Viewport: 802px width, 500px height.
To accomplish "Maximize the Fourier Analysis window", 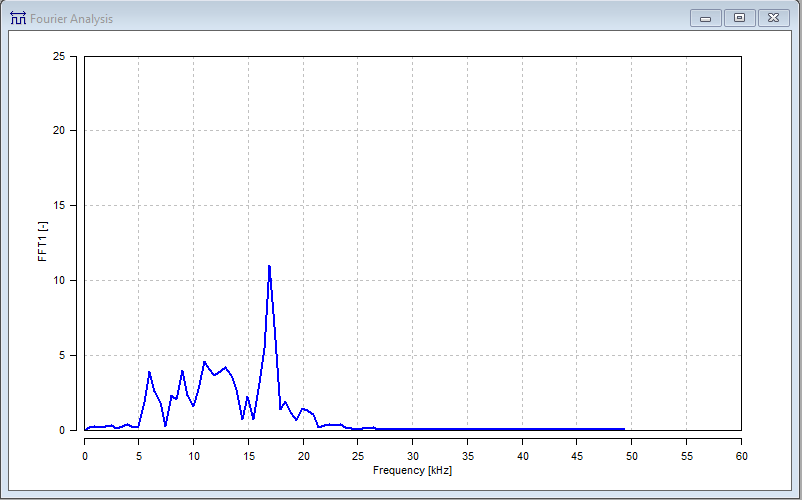I will 739,18.
